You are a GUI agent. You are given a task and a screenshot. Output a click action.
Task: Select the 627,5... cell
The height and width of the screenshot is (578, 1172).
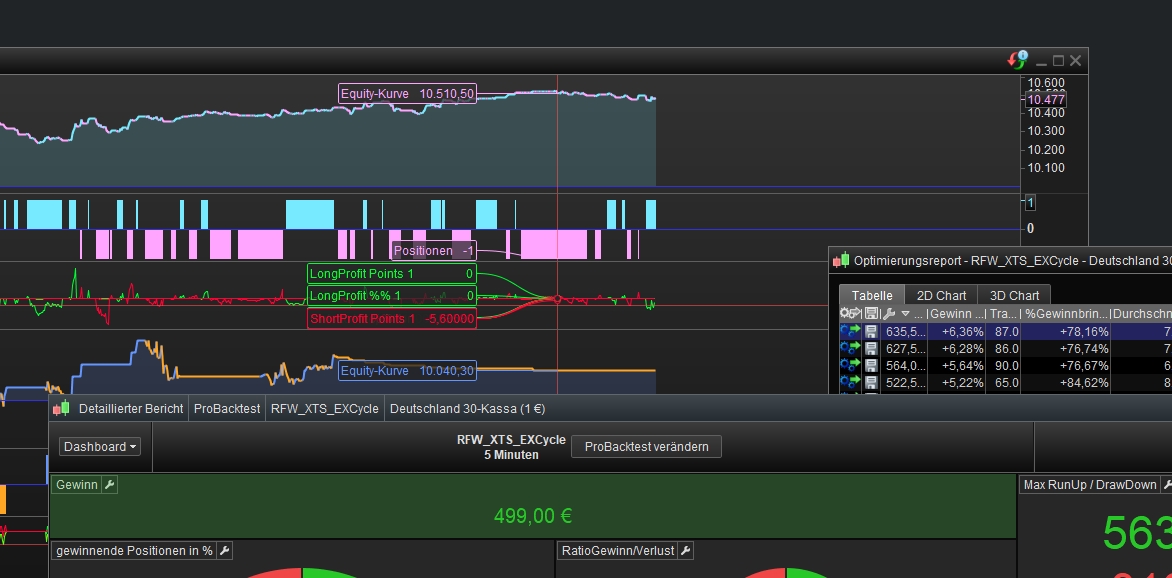coord(904,348)
